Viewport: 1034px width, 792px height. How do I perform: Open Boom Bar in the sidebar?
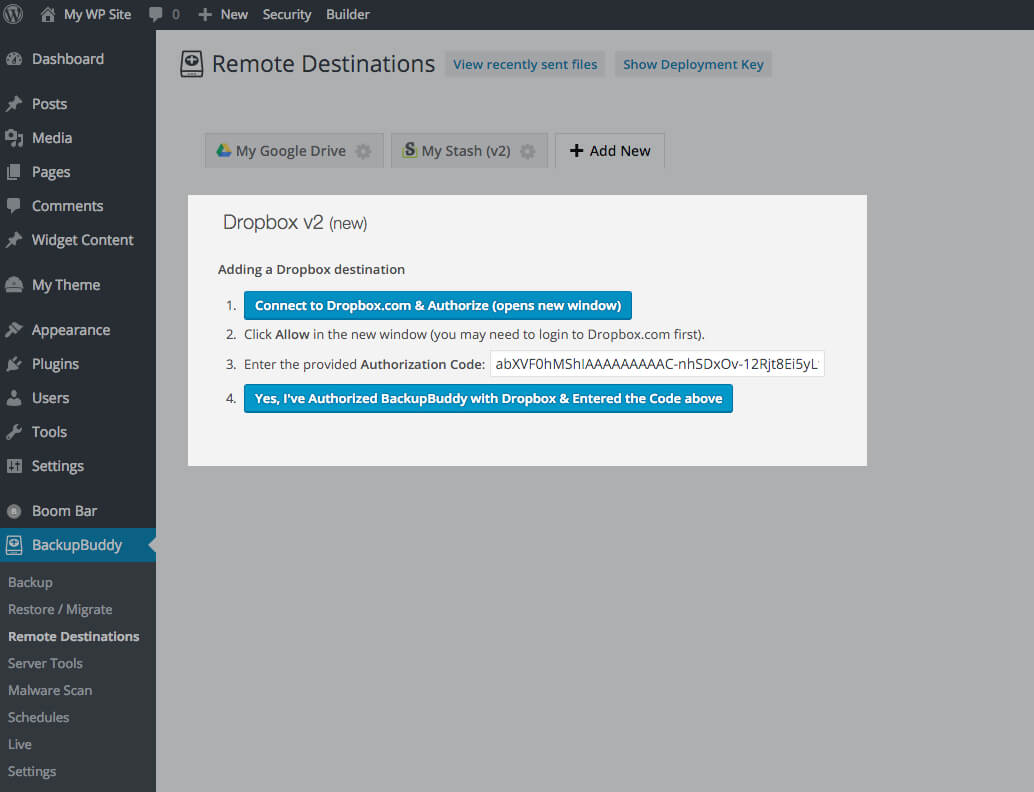pyautogui.click(x=65, y=511)
